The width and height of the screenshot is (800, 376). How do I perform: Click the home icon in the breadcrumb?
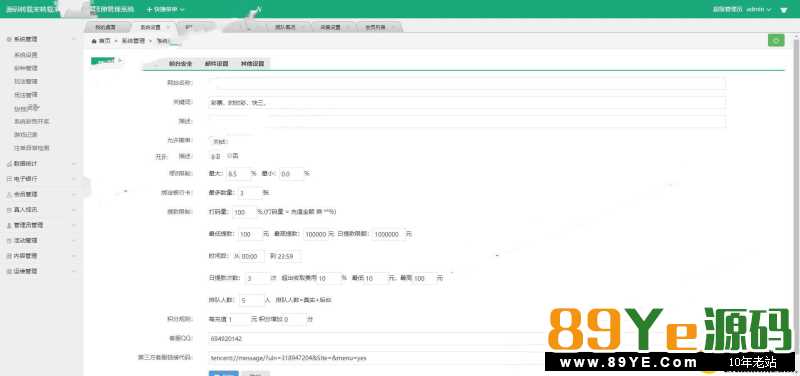[94, 41]
